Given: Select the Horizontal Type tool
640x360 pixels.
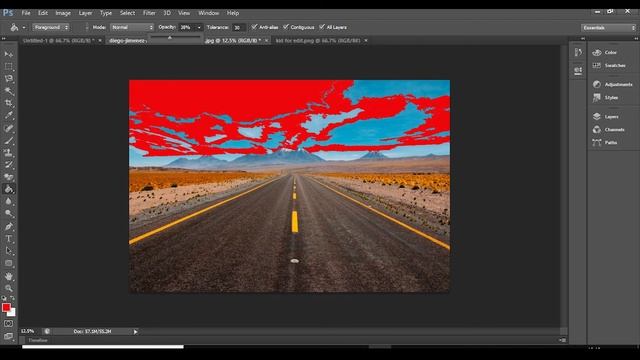Looking at the screenshot, I should (x=9, y=239).
